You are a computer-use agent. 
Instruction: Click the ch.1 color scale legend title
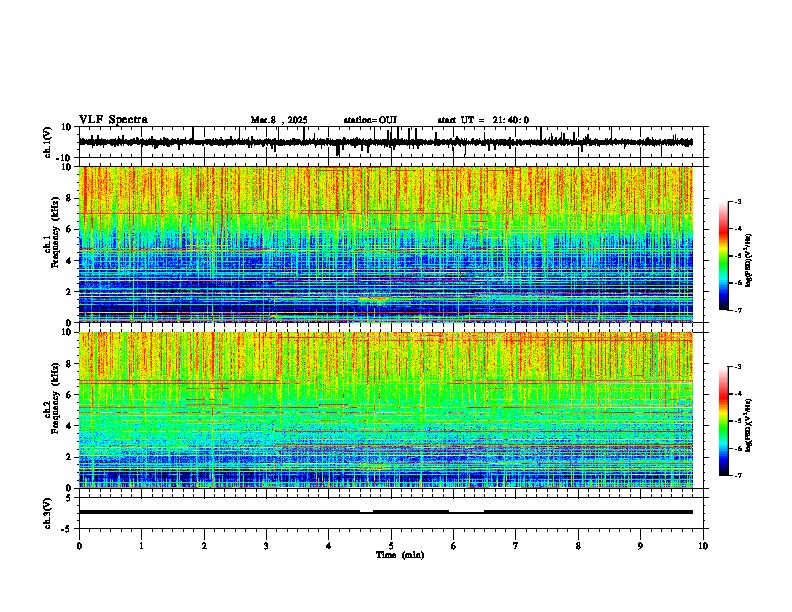pyautogui.click(x=749, y=260)
